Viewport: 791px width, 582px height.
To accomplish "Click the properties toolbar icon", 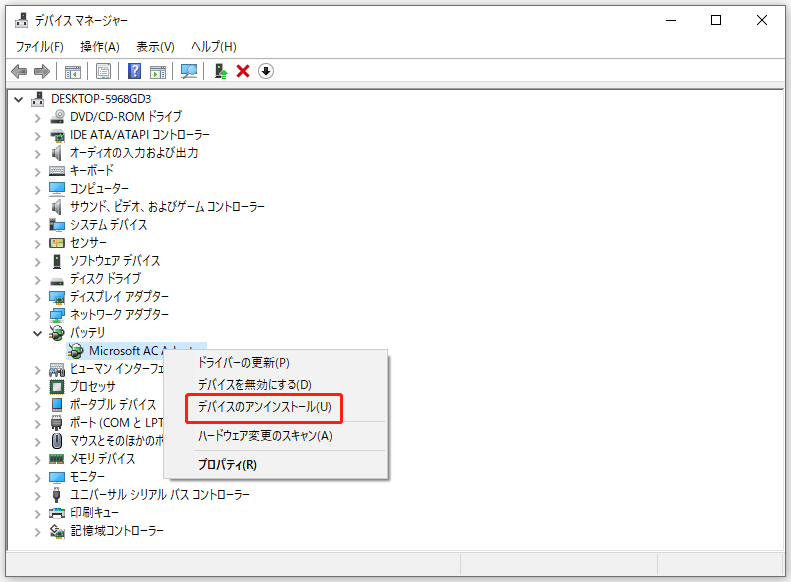I will point(103,71).
